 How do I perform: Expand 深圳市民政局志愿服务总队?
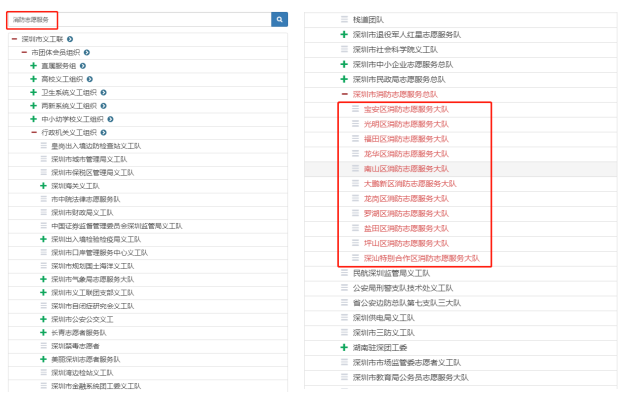(344, 79)
